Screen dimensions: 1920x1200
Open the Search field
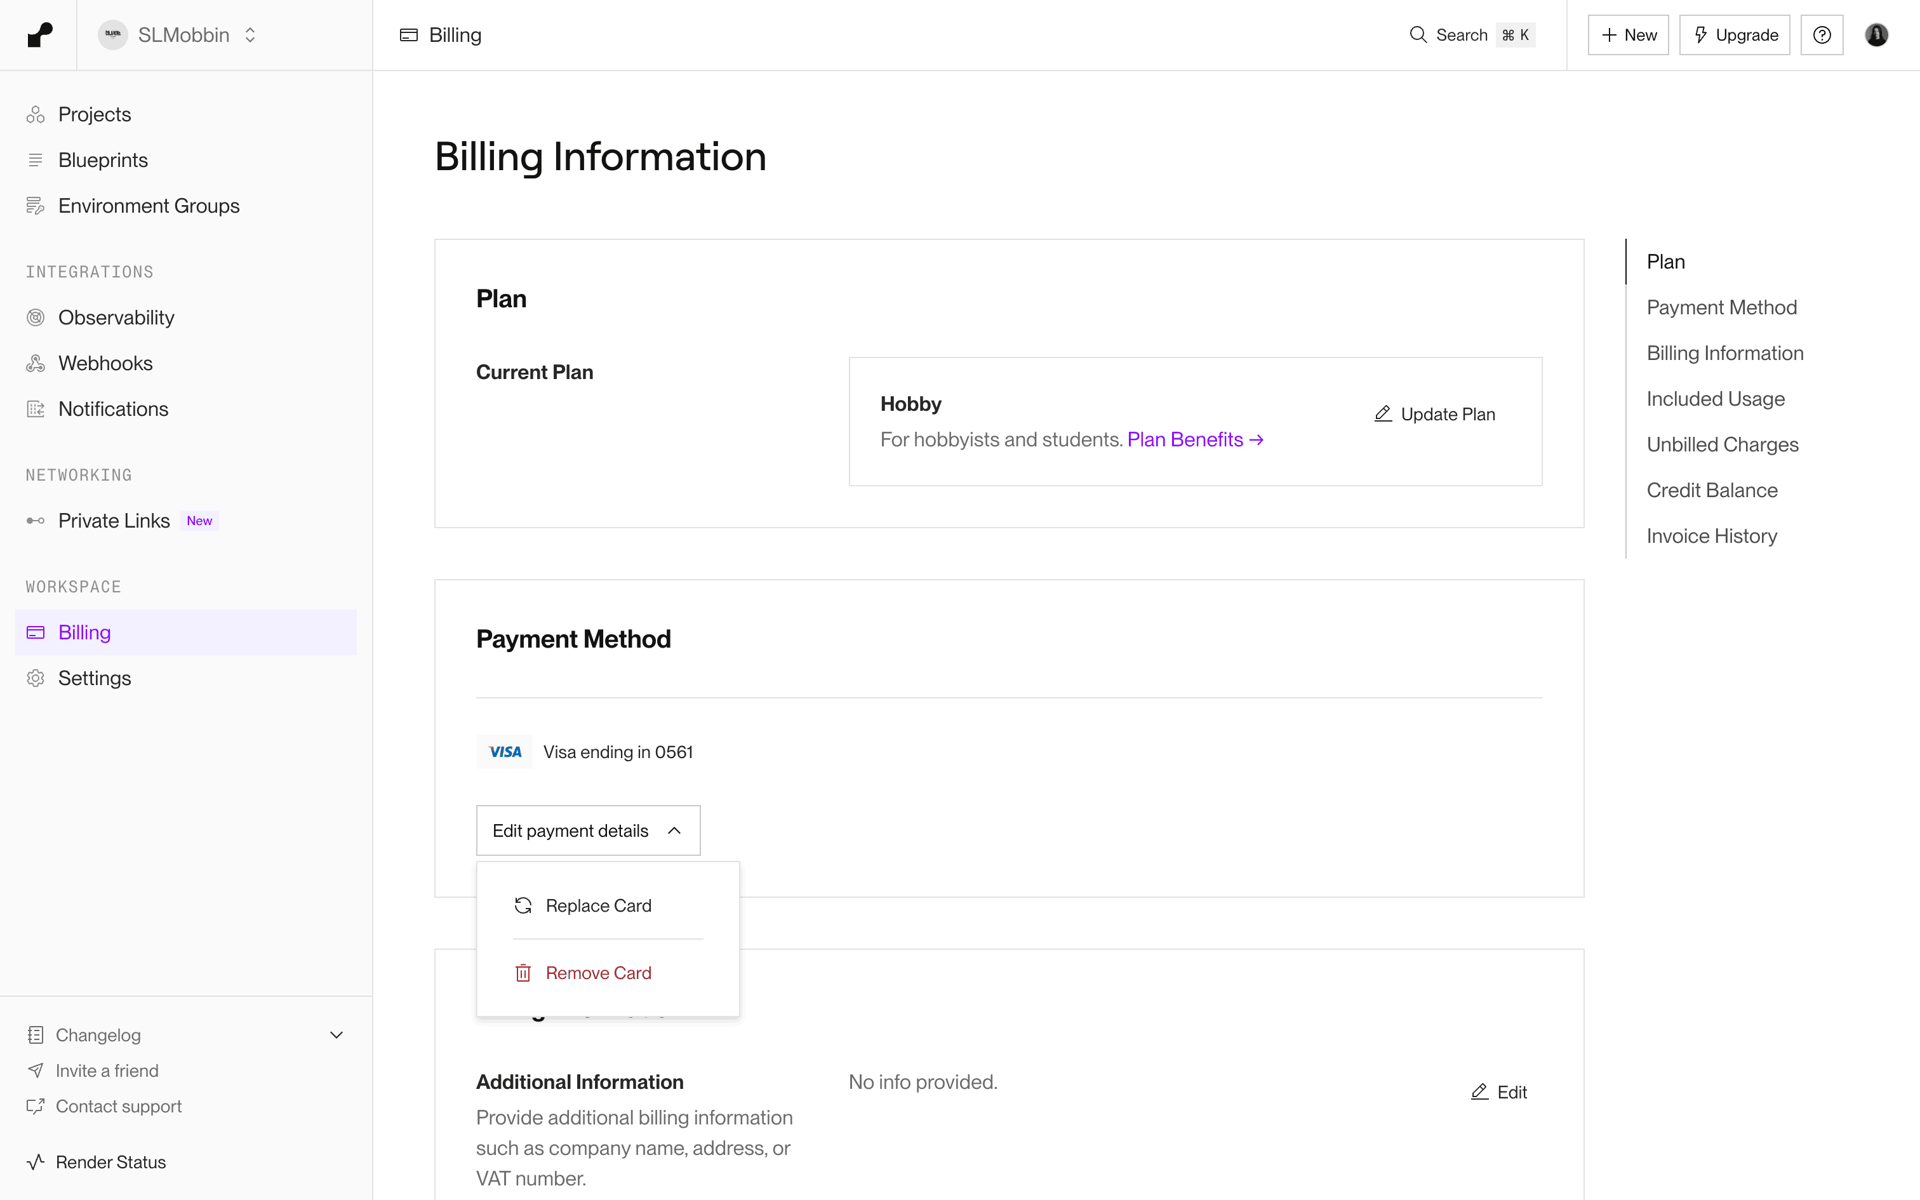coord(1472,35)
